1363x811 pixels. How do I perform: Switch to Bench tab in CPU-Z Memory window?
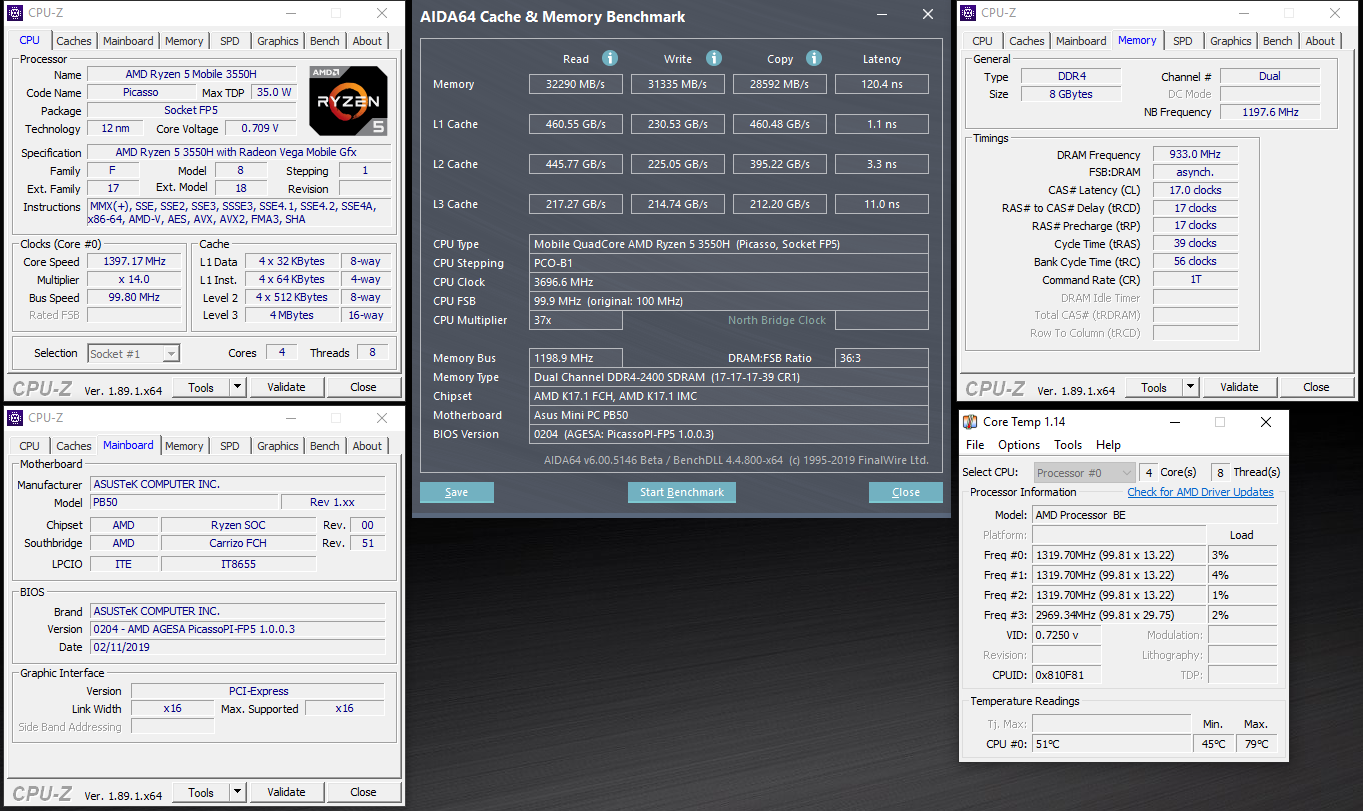tap(1277, 41)
